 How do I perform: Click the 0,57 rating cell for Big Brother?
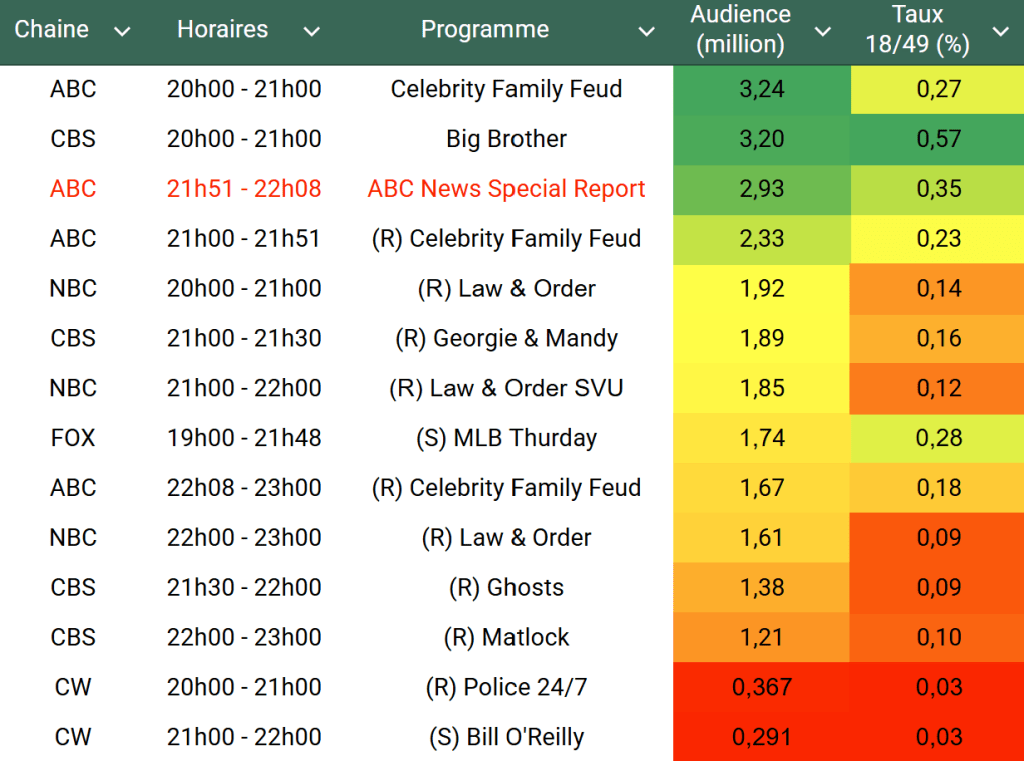[938, 139]
